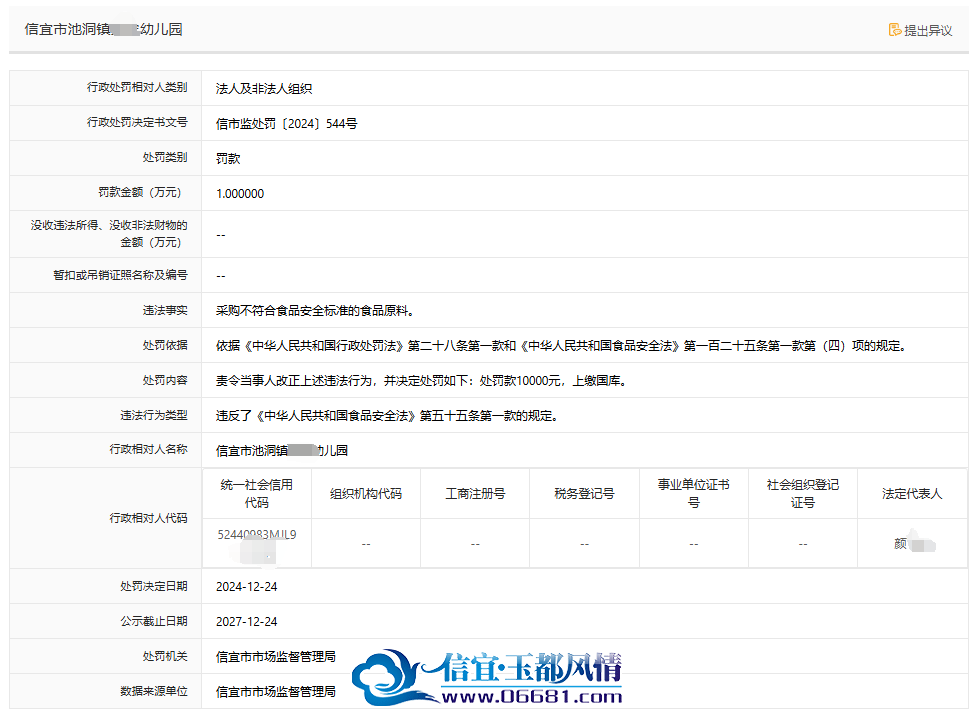Select the 社会组织登记证号 column header
The image size is (974, 714).
tap(803, 493)
